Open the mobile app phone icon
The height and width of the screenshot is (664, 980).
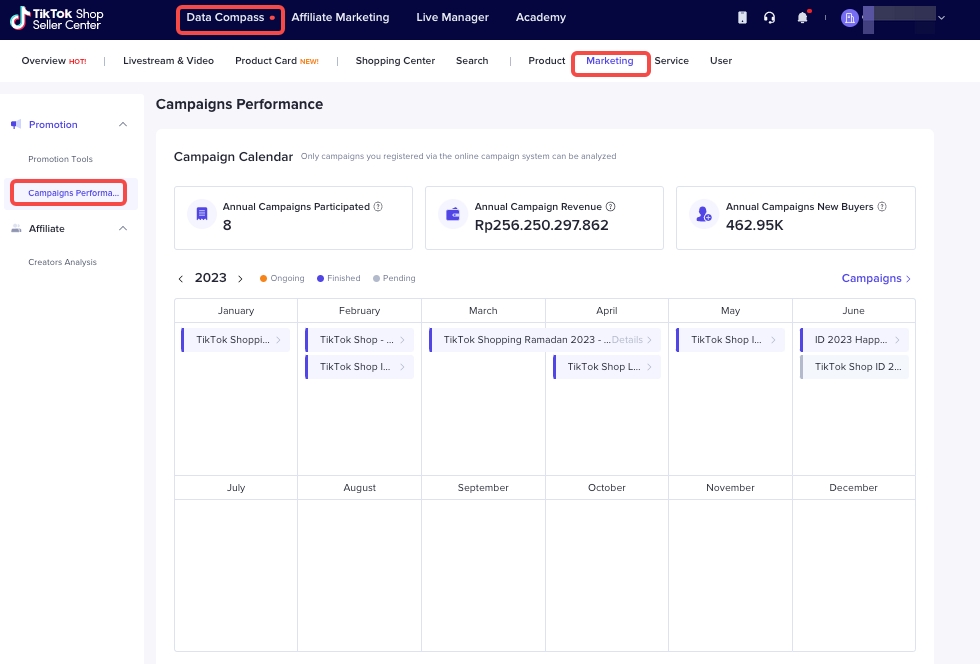coord(742,18)
